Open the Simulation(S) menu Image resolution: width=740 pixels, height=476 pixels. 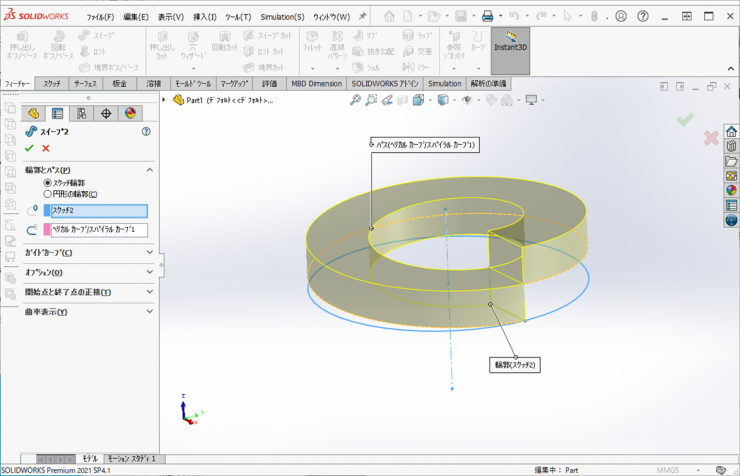click(x=283, y=17)
